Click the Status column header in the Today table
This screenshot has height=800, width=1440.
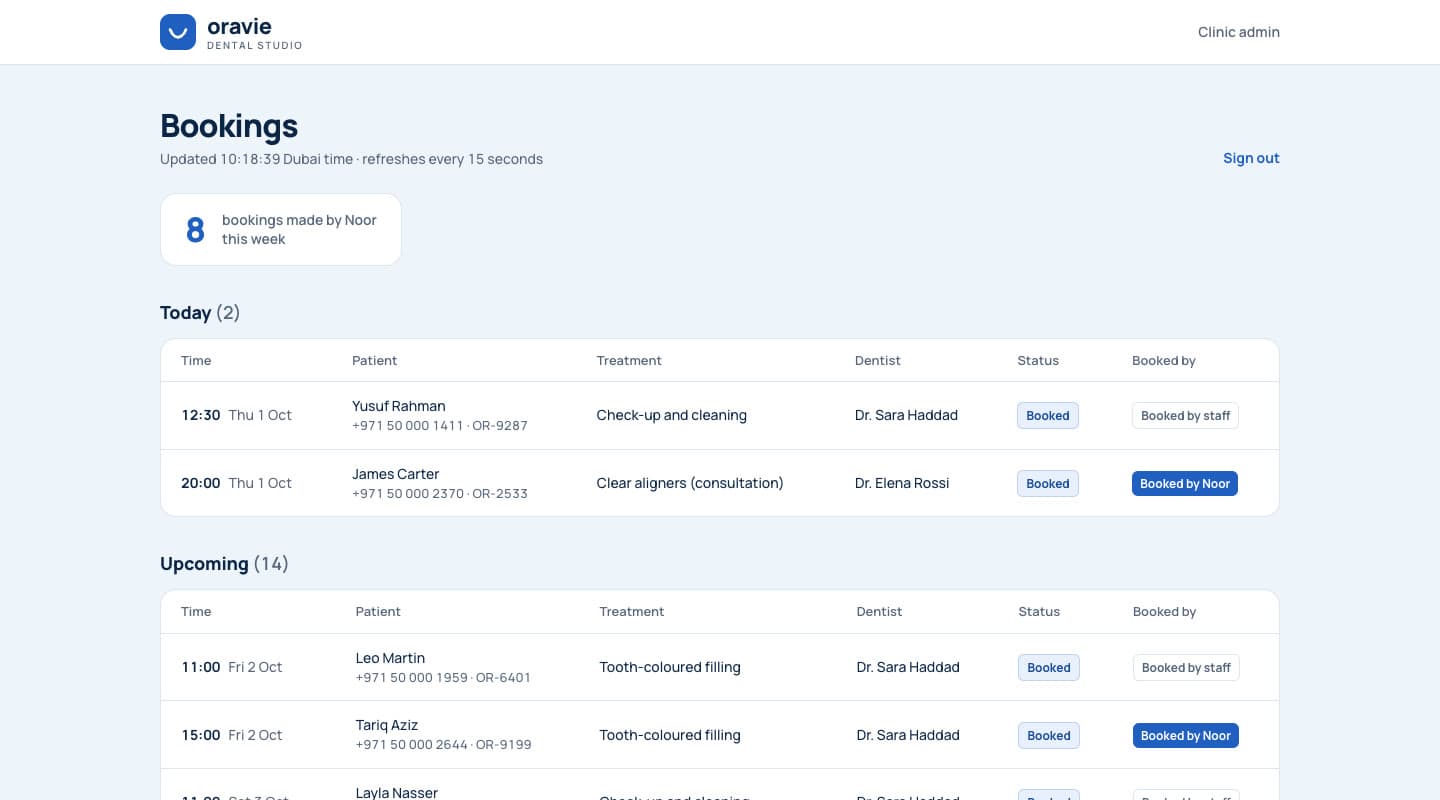(x=1038, y=360)
